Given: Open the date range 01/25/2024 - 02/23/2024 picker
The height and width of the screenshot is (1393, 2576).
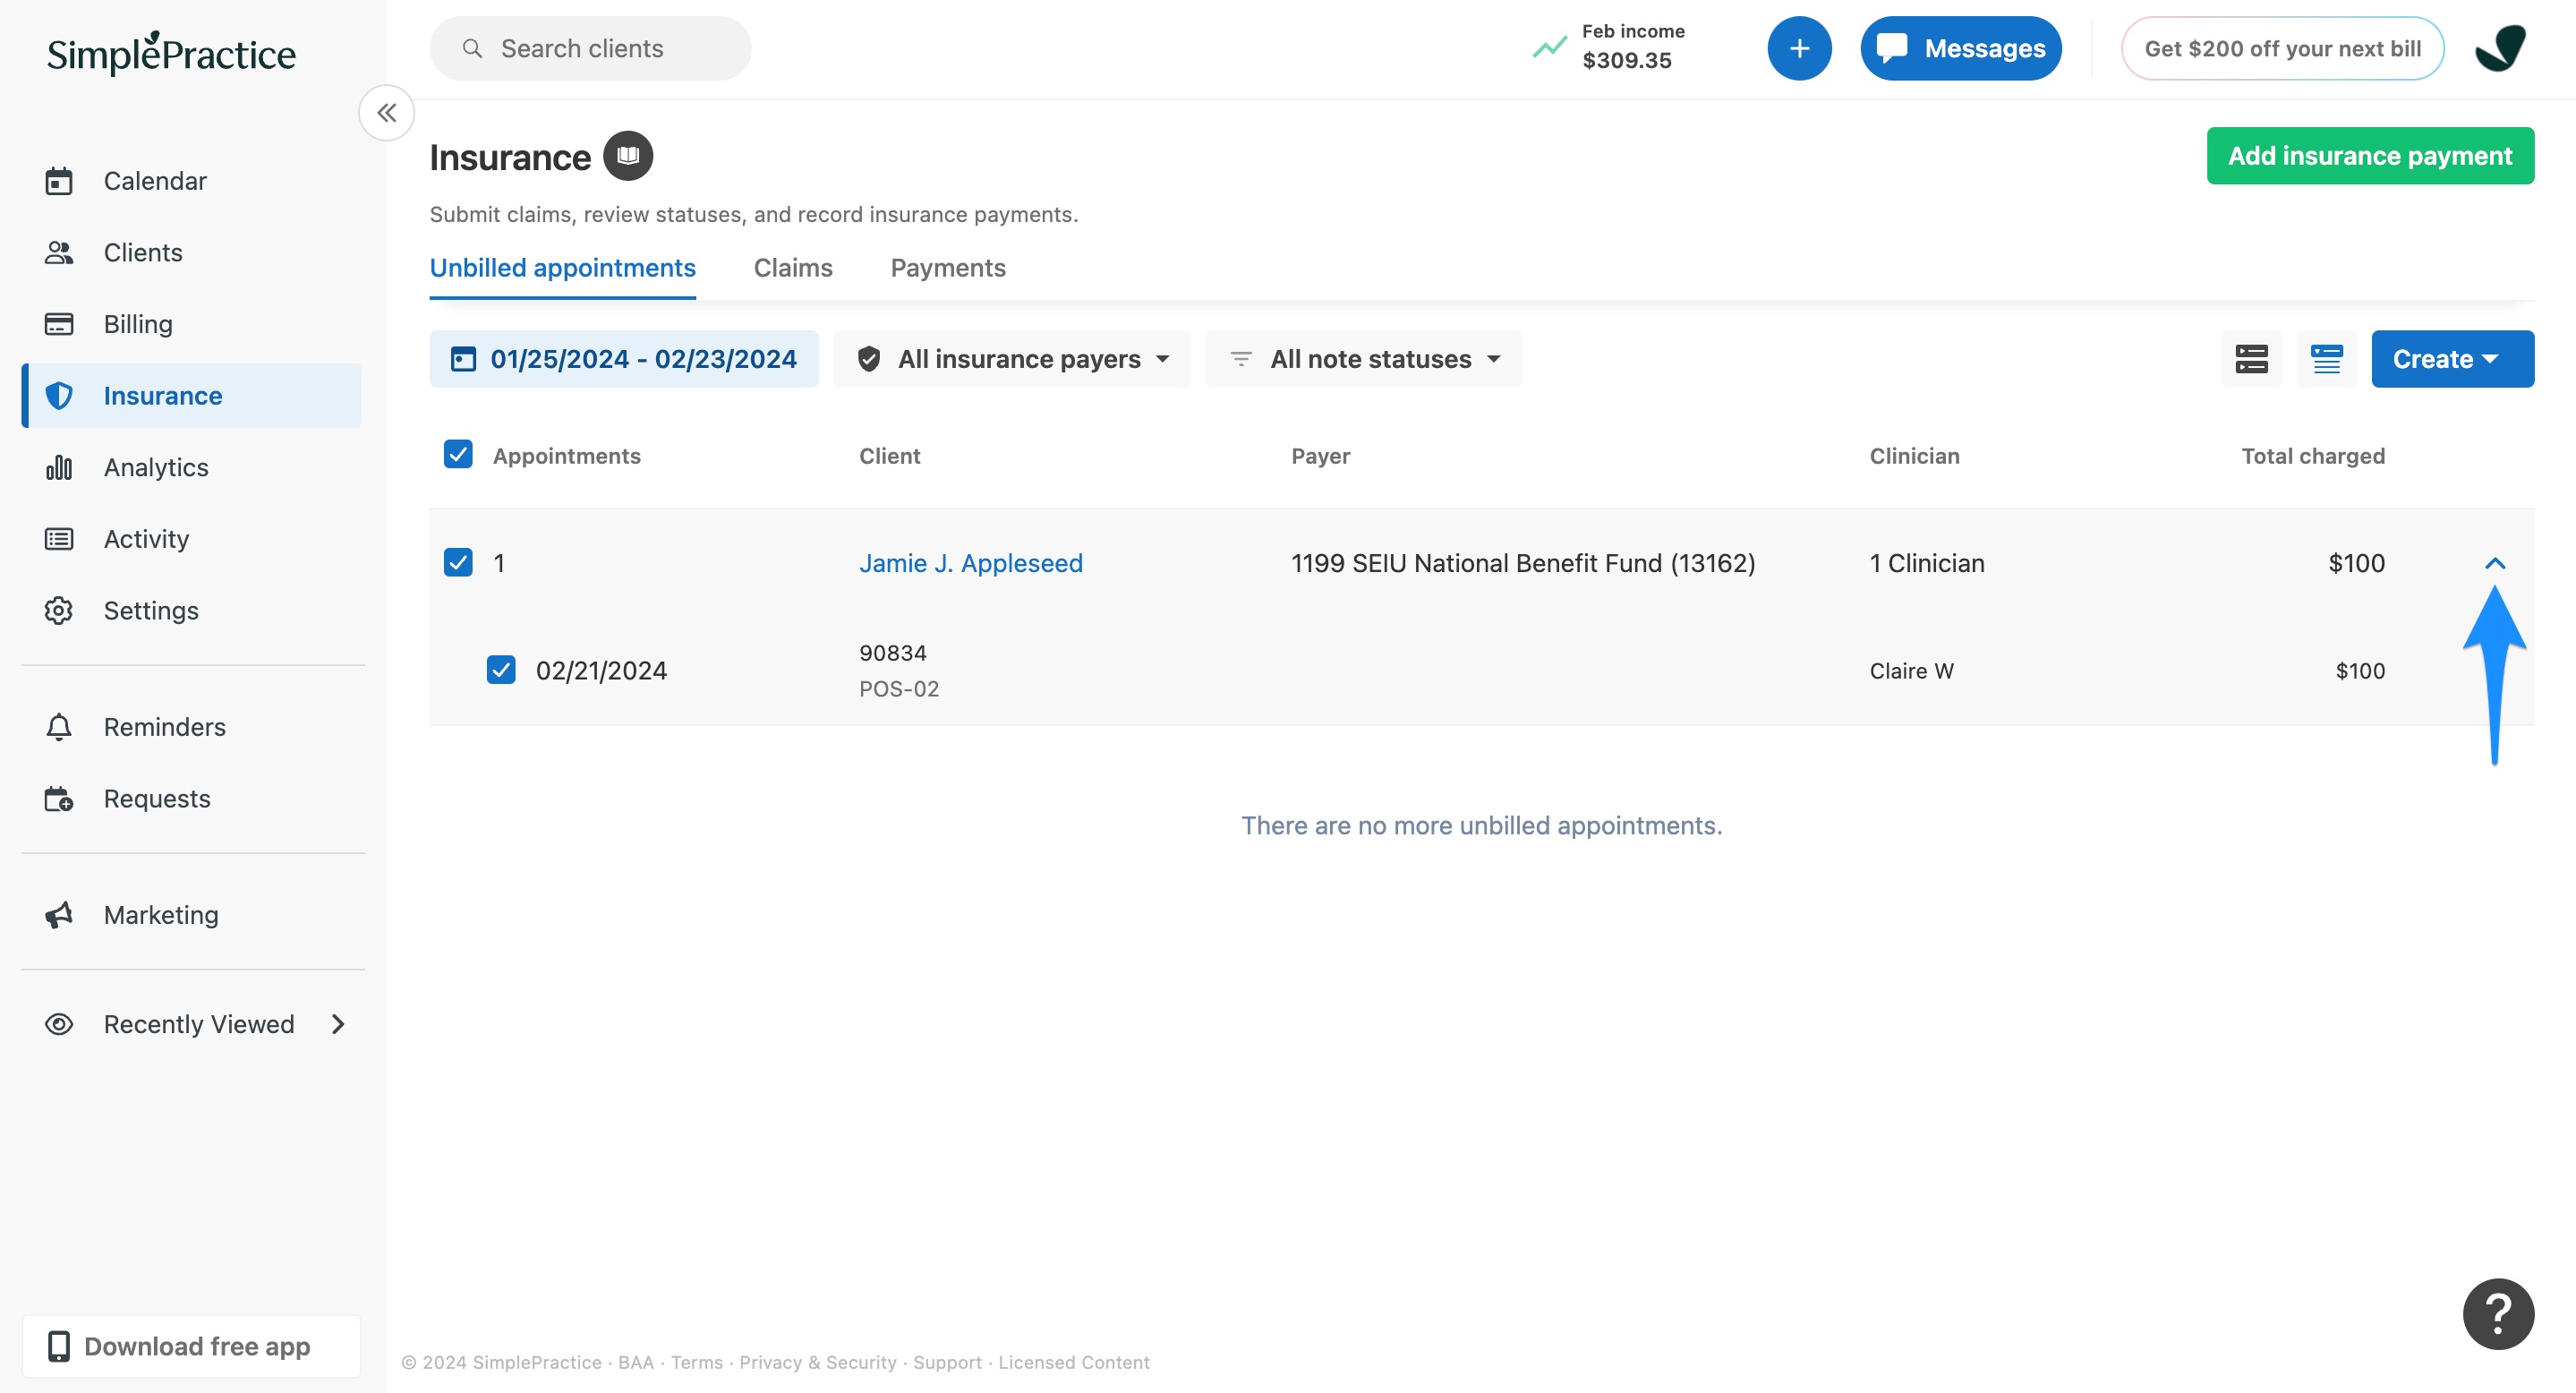Looking at the screenshot, I should [624, 359].
